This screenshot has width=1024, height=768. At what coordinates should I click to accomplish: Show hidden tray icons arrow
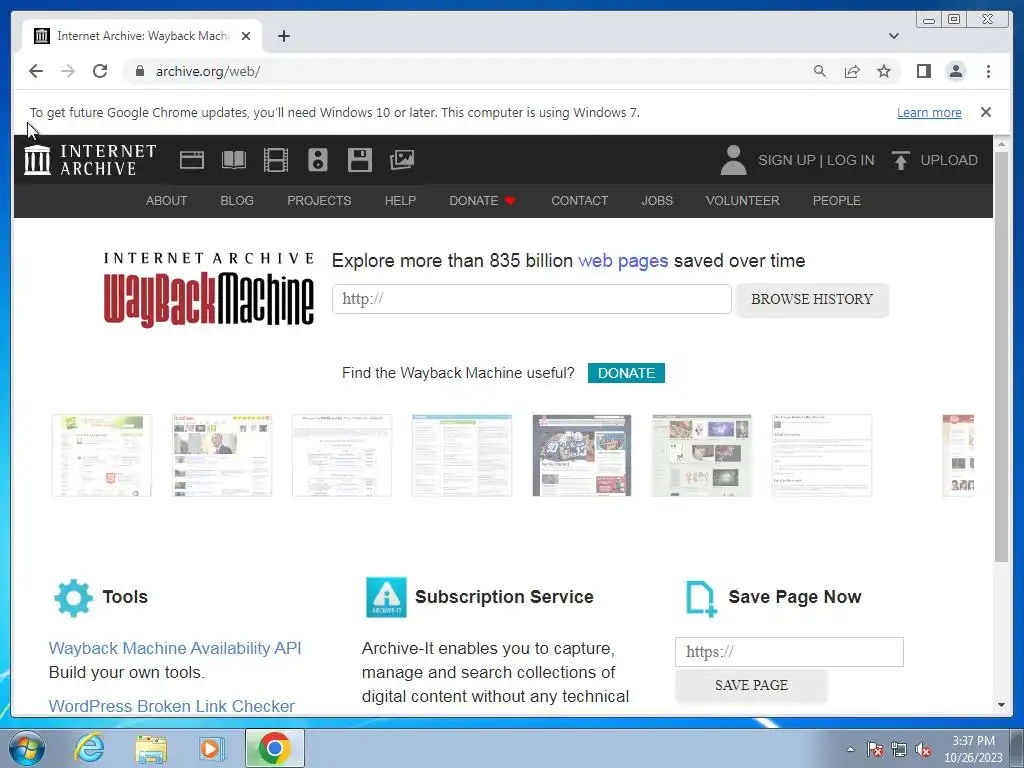tap(850, 750)
